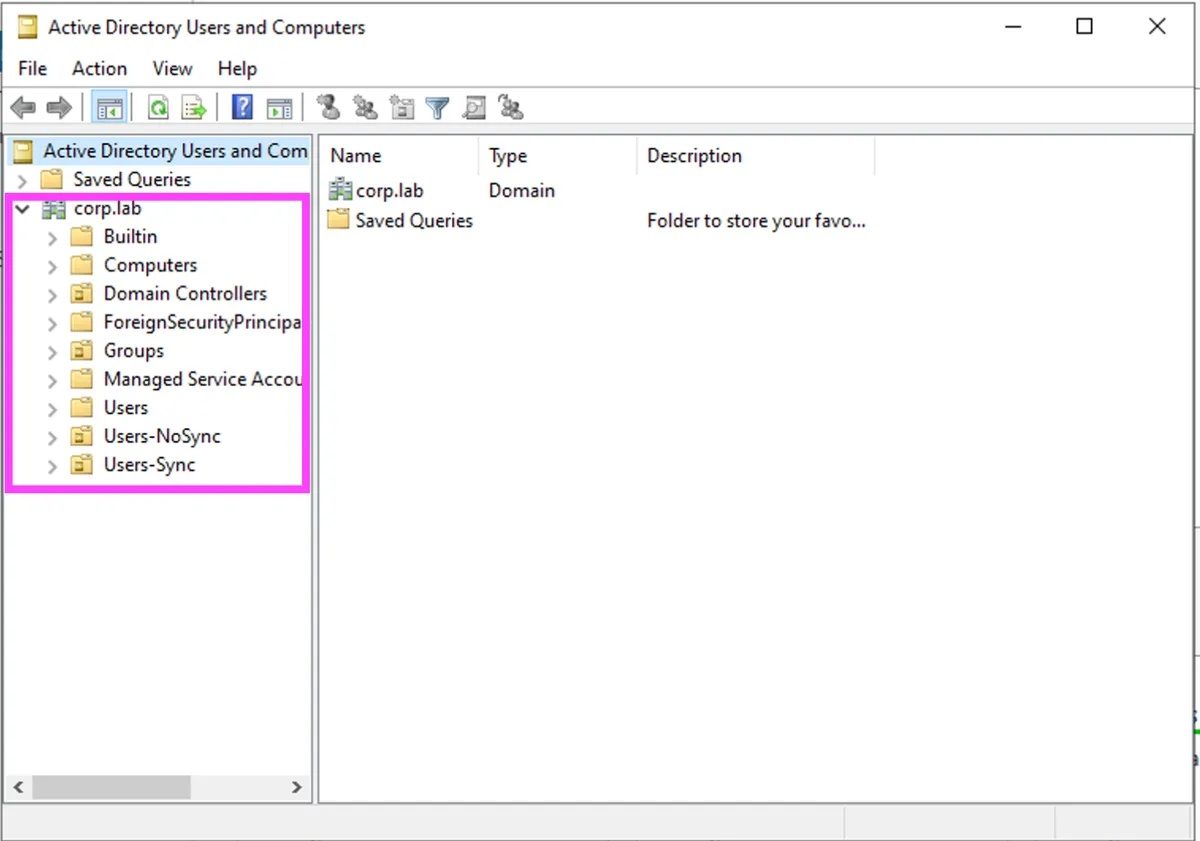Click the funnel Filter Options icon

(437, 108)
